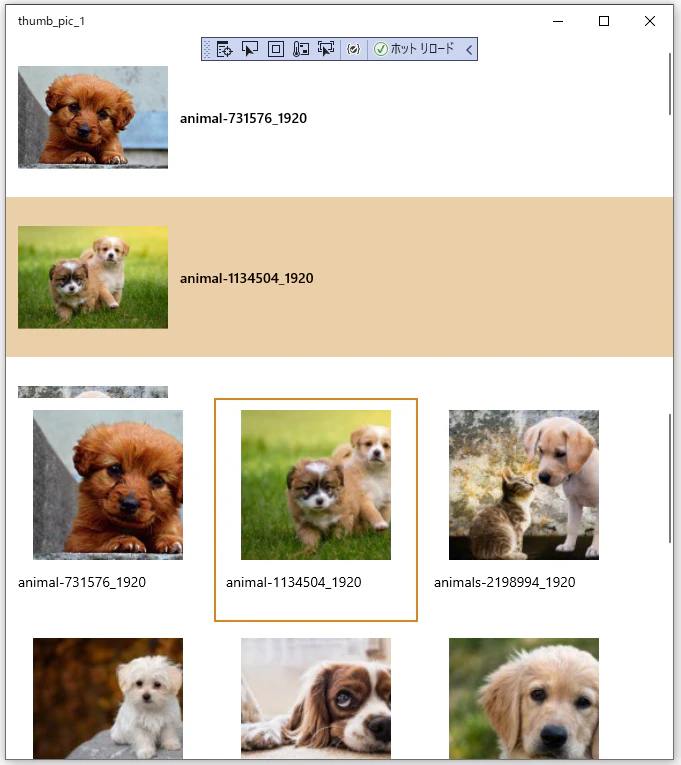
Task: Select two puppies thumbnail in outlined grid tile
Action: tap(316, 485)
